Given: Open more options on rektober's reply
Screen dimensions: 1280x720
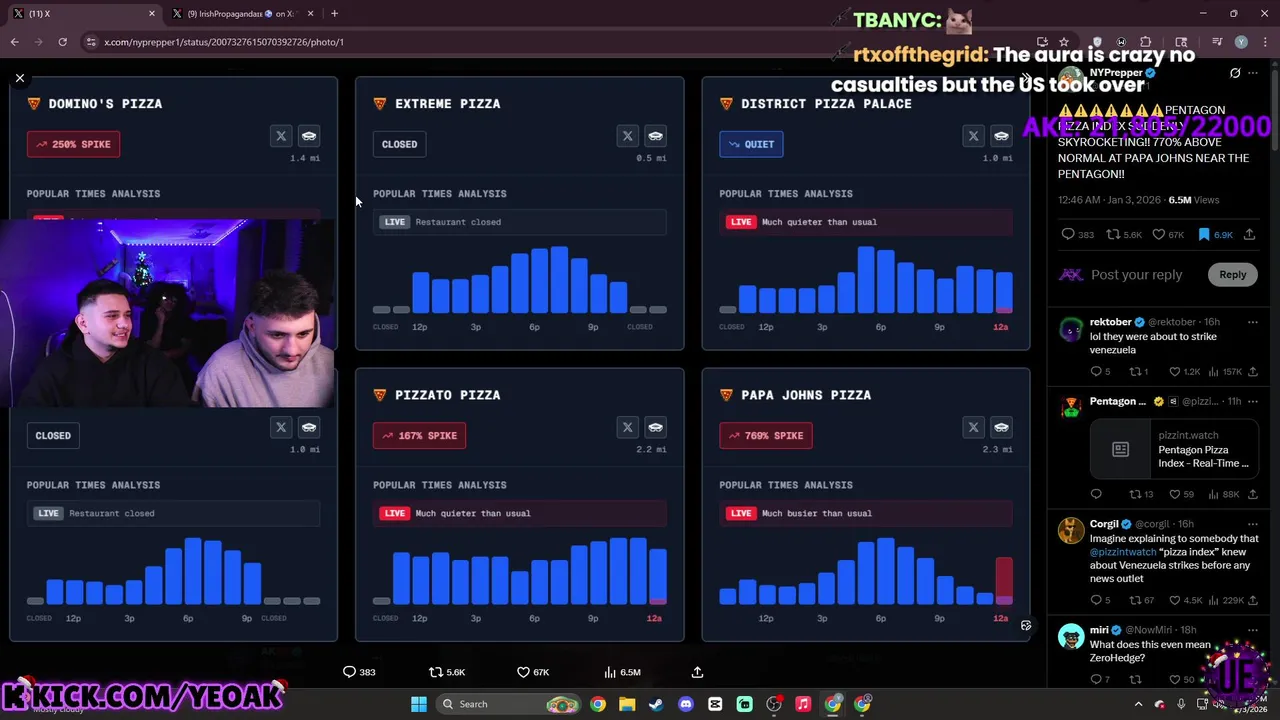Looking at the screenshot, I should coord(1252,322).
